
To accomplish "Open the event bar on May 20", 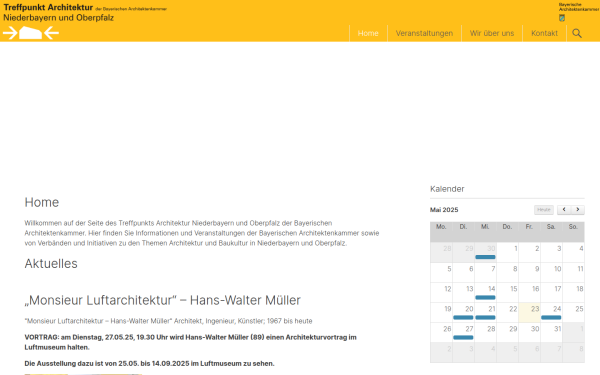I will click(463, 317).
